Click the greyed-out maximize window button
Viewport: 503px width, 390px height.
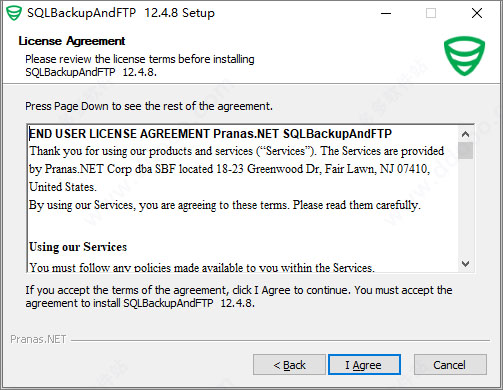pyautogui.click(x=431, y=13)
